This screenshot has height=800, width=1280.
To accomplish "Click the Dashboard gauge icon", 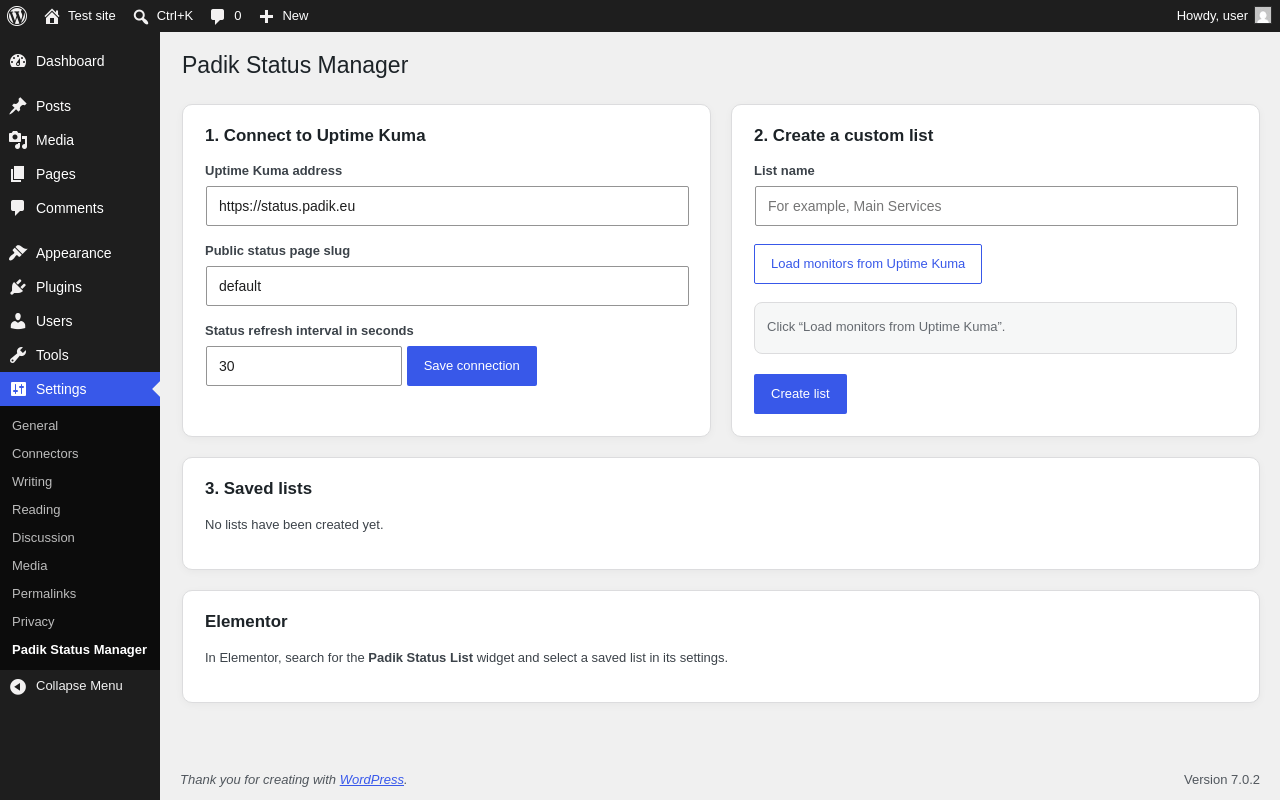I will point(18,61).
